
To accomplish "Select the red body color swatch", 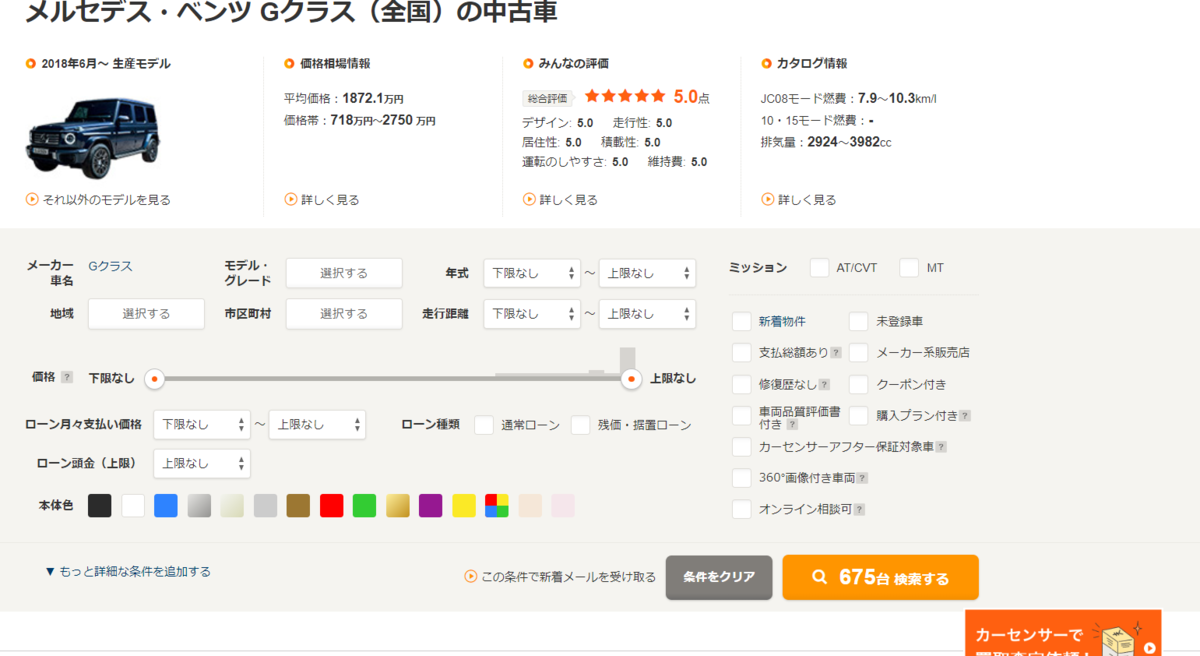I will point(332,506).
